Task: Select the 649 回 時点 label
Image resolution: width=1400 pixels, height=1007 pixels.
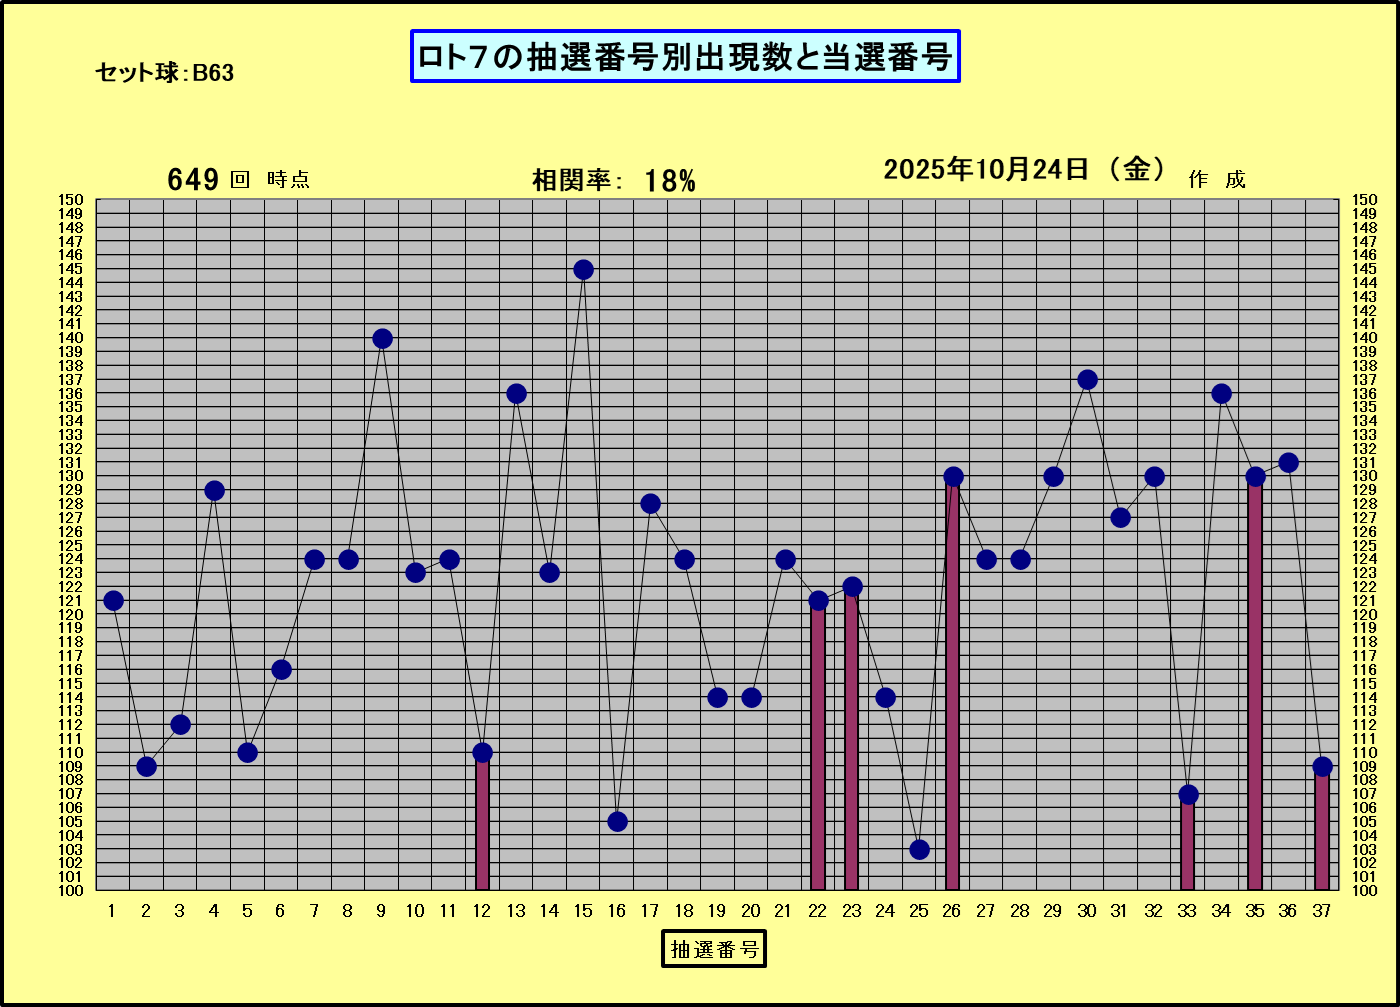Action: (x=238, y=180)
